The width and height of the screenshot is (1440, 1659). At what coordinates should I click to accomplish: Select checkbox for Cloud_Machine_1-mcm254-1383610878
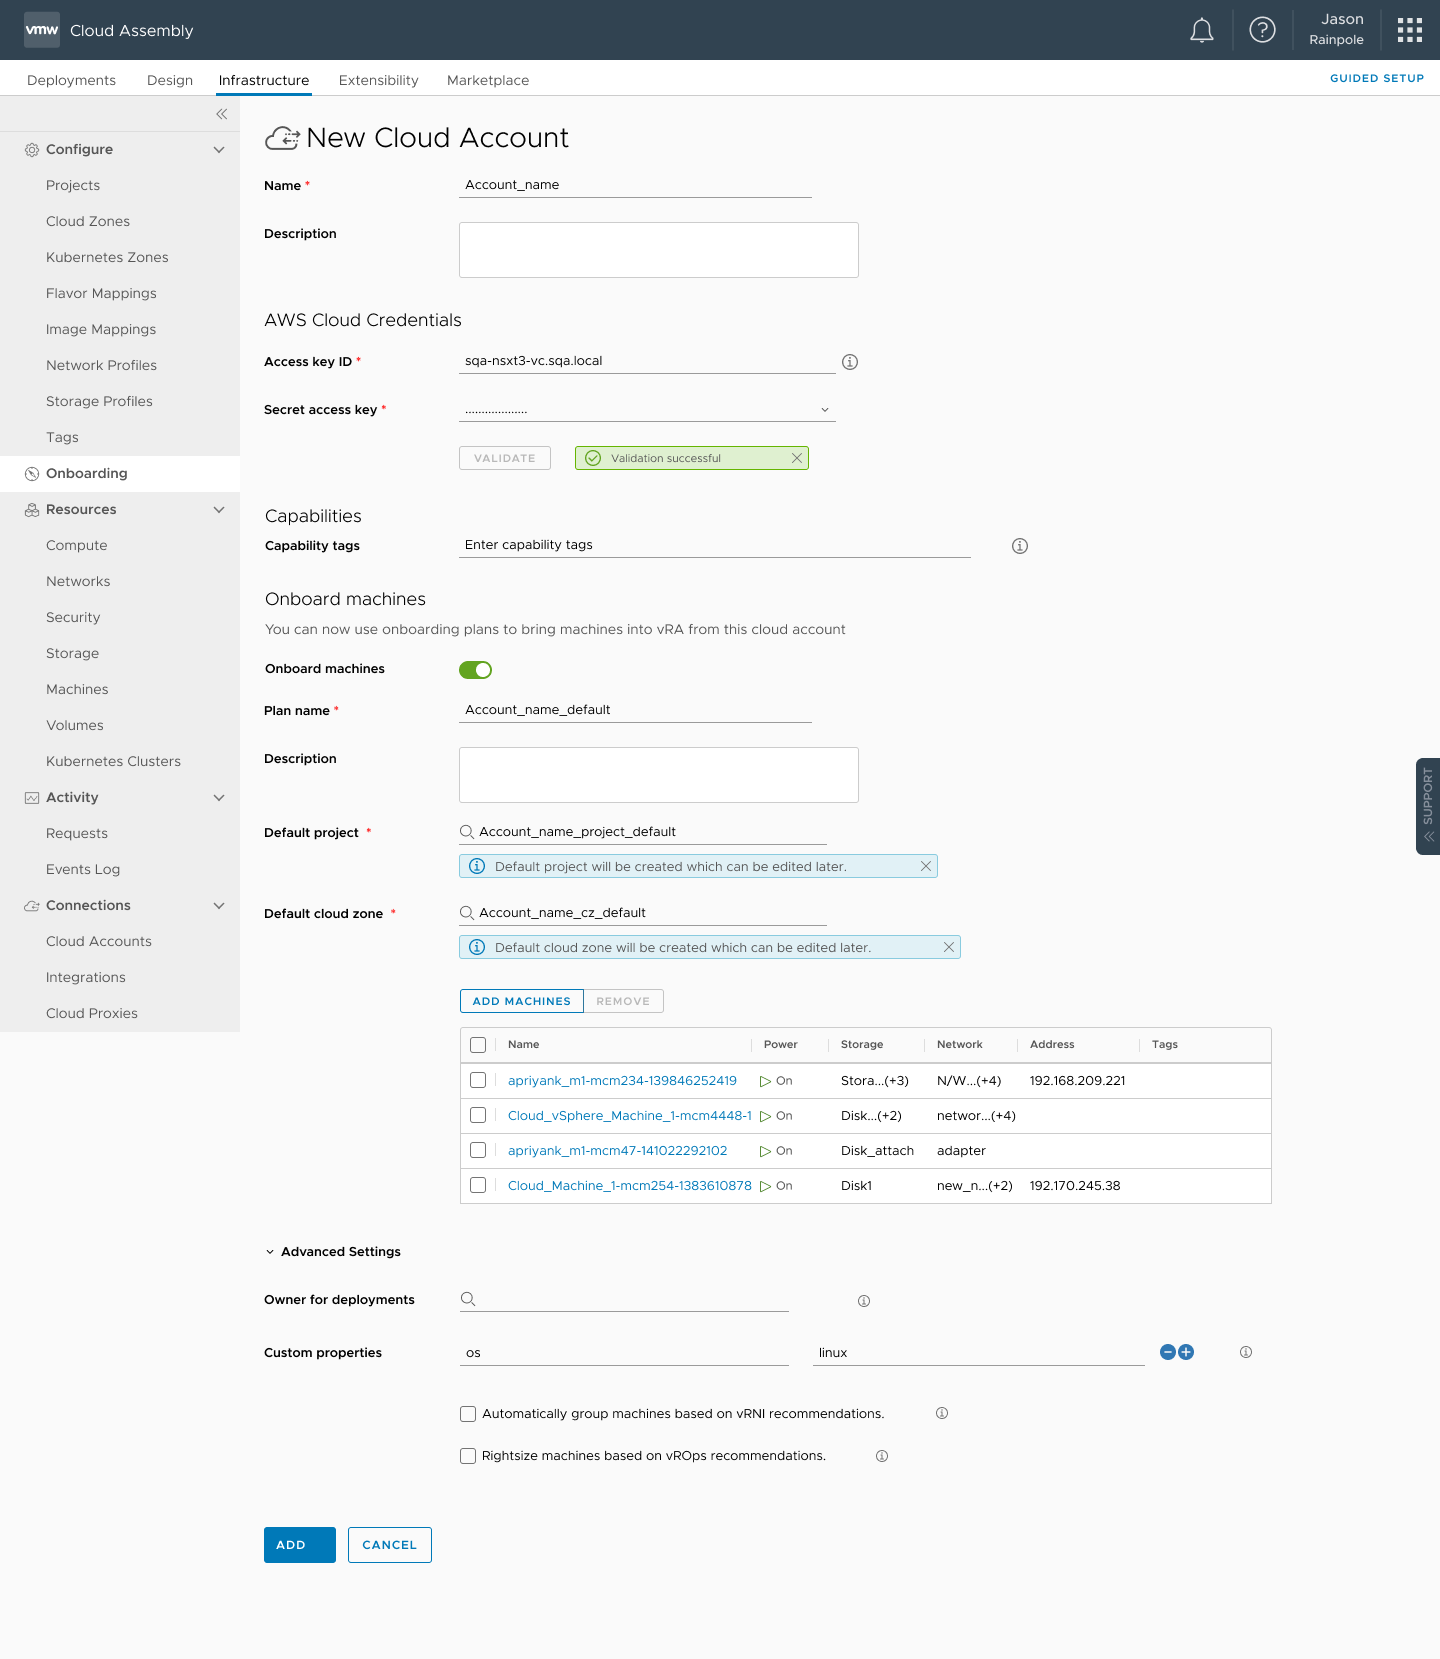[x=478, y=1185]
